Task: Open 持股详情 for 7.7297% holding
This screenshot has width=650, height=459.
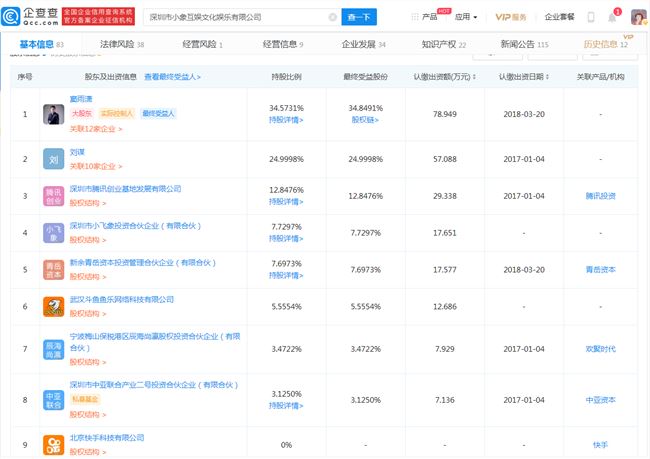Action: (x=286, y=238)
